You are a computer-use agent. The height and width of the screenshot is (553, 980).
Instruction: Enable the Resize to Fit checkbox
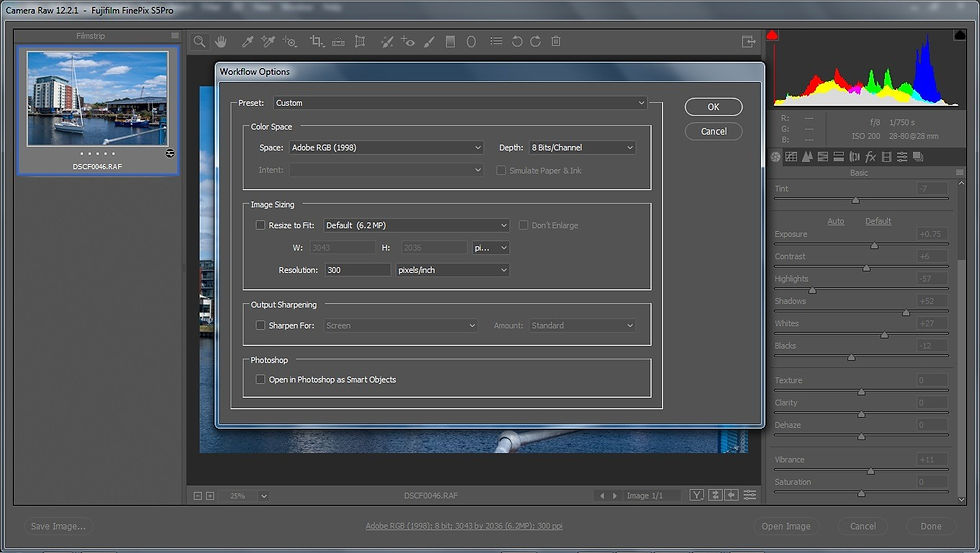pyautogui.click(x=260, y=225)
